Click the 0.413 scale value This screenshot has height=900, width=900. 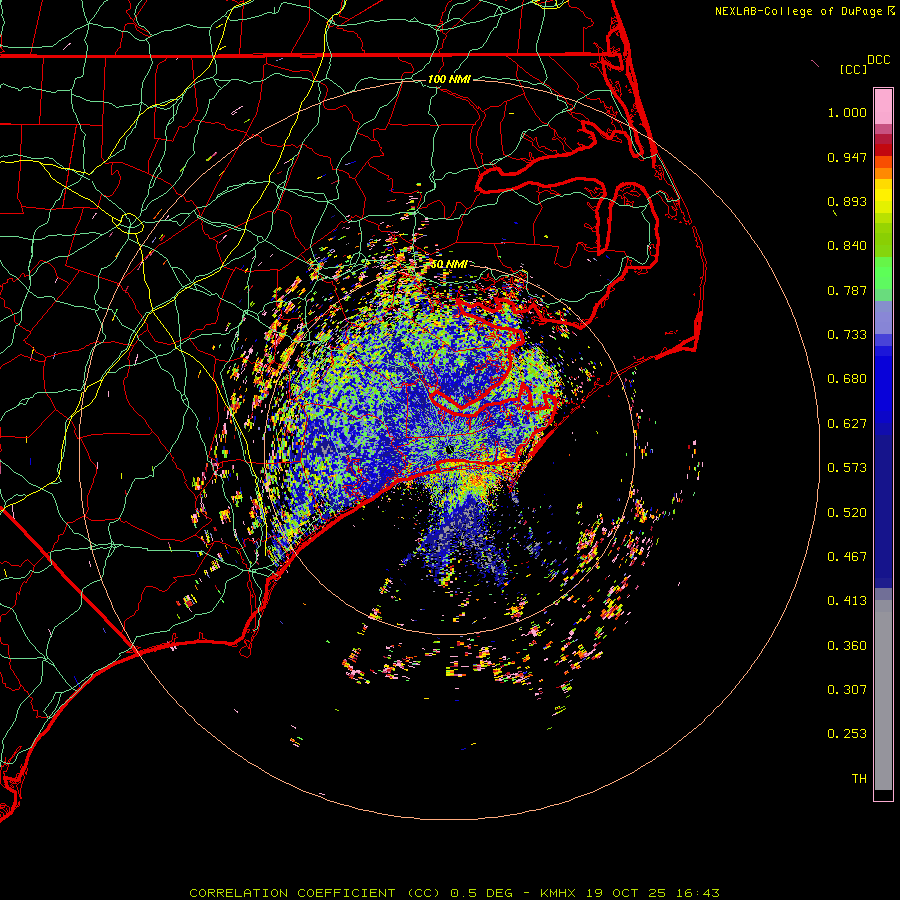coord(847,601)
